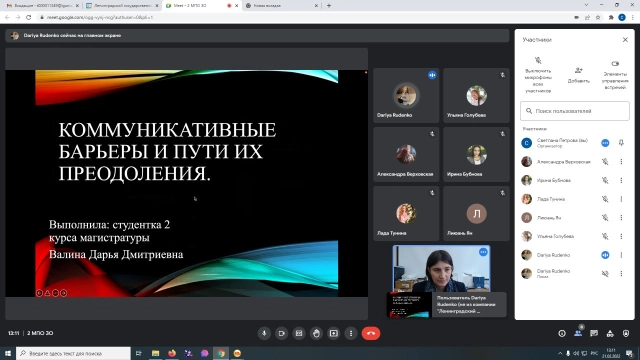The width and height of the screenshot is (640, 360).
Task: Open more options three-dot menu in call bar
Action: tap(351, 333)
